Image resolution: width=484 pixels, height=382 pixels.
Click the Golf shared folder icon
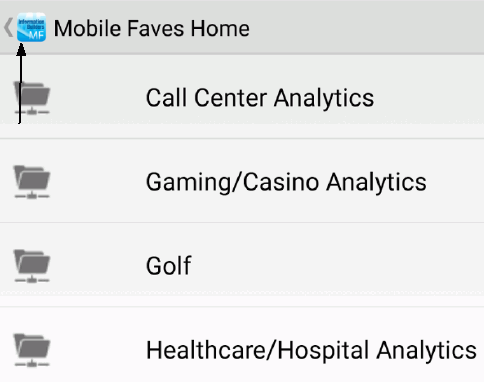tap(32, 266)
